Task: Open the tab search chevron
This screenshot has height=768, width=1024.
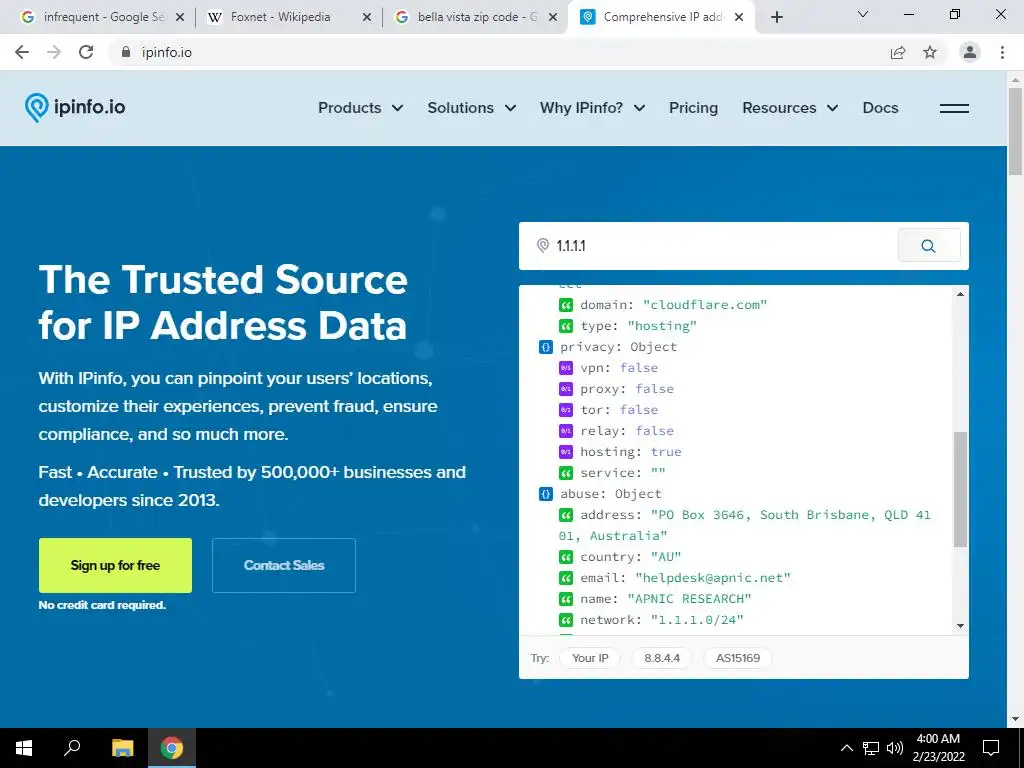Action: 863,14
